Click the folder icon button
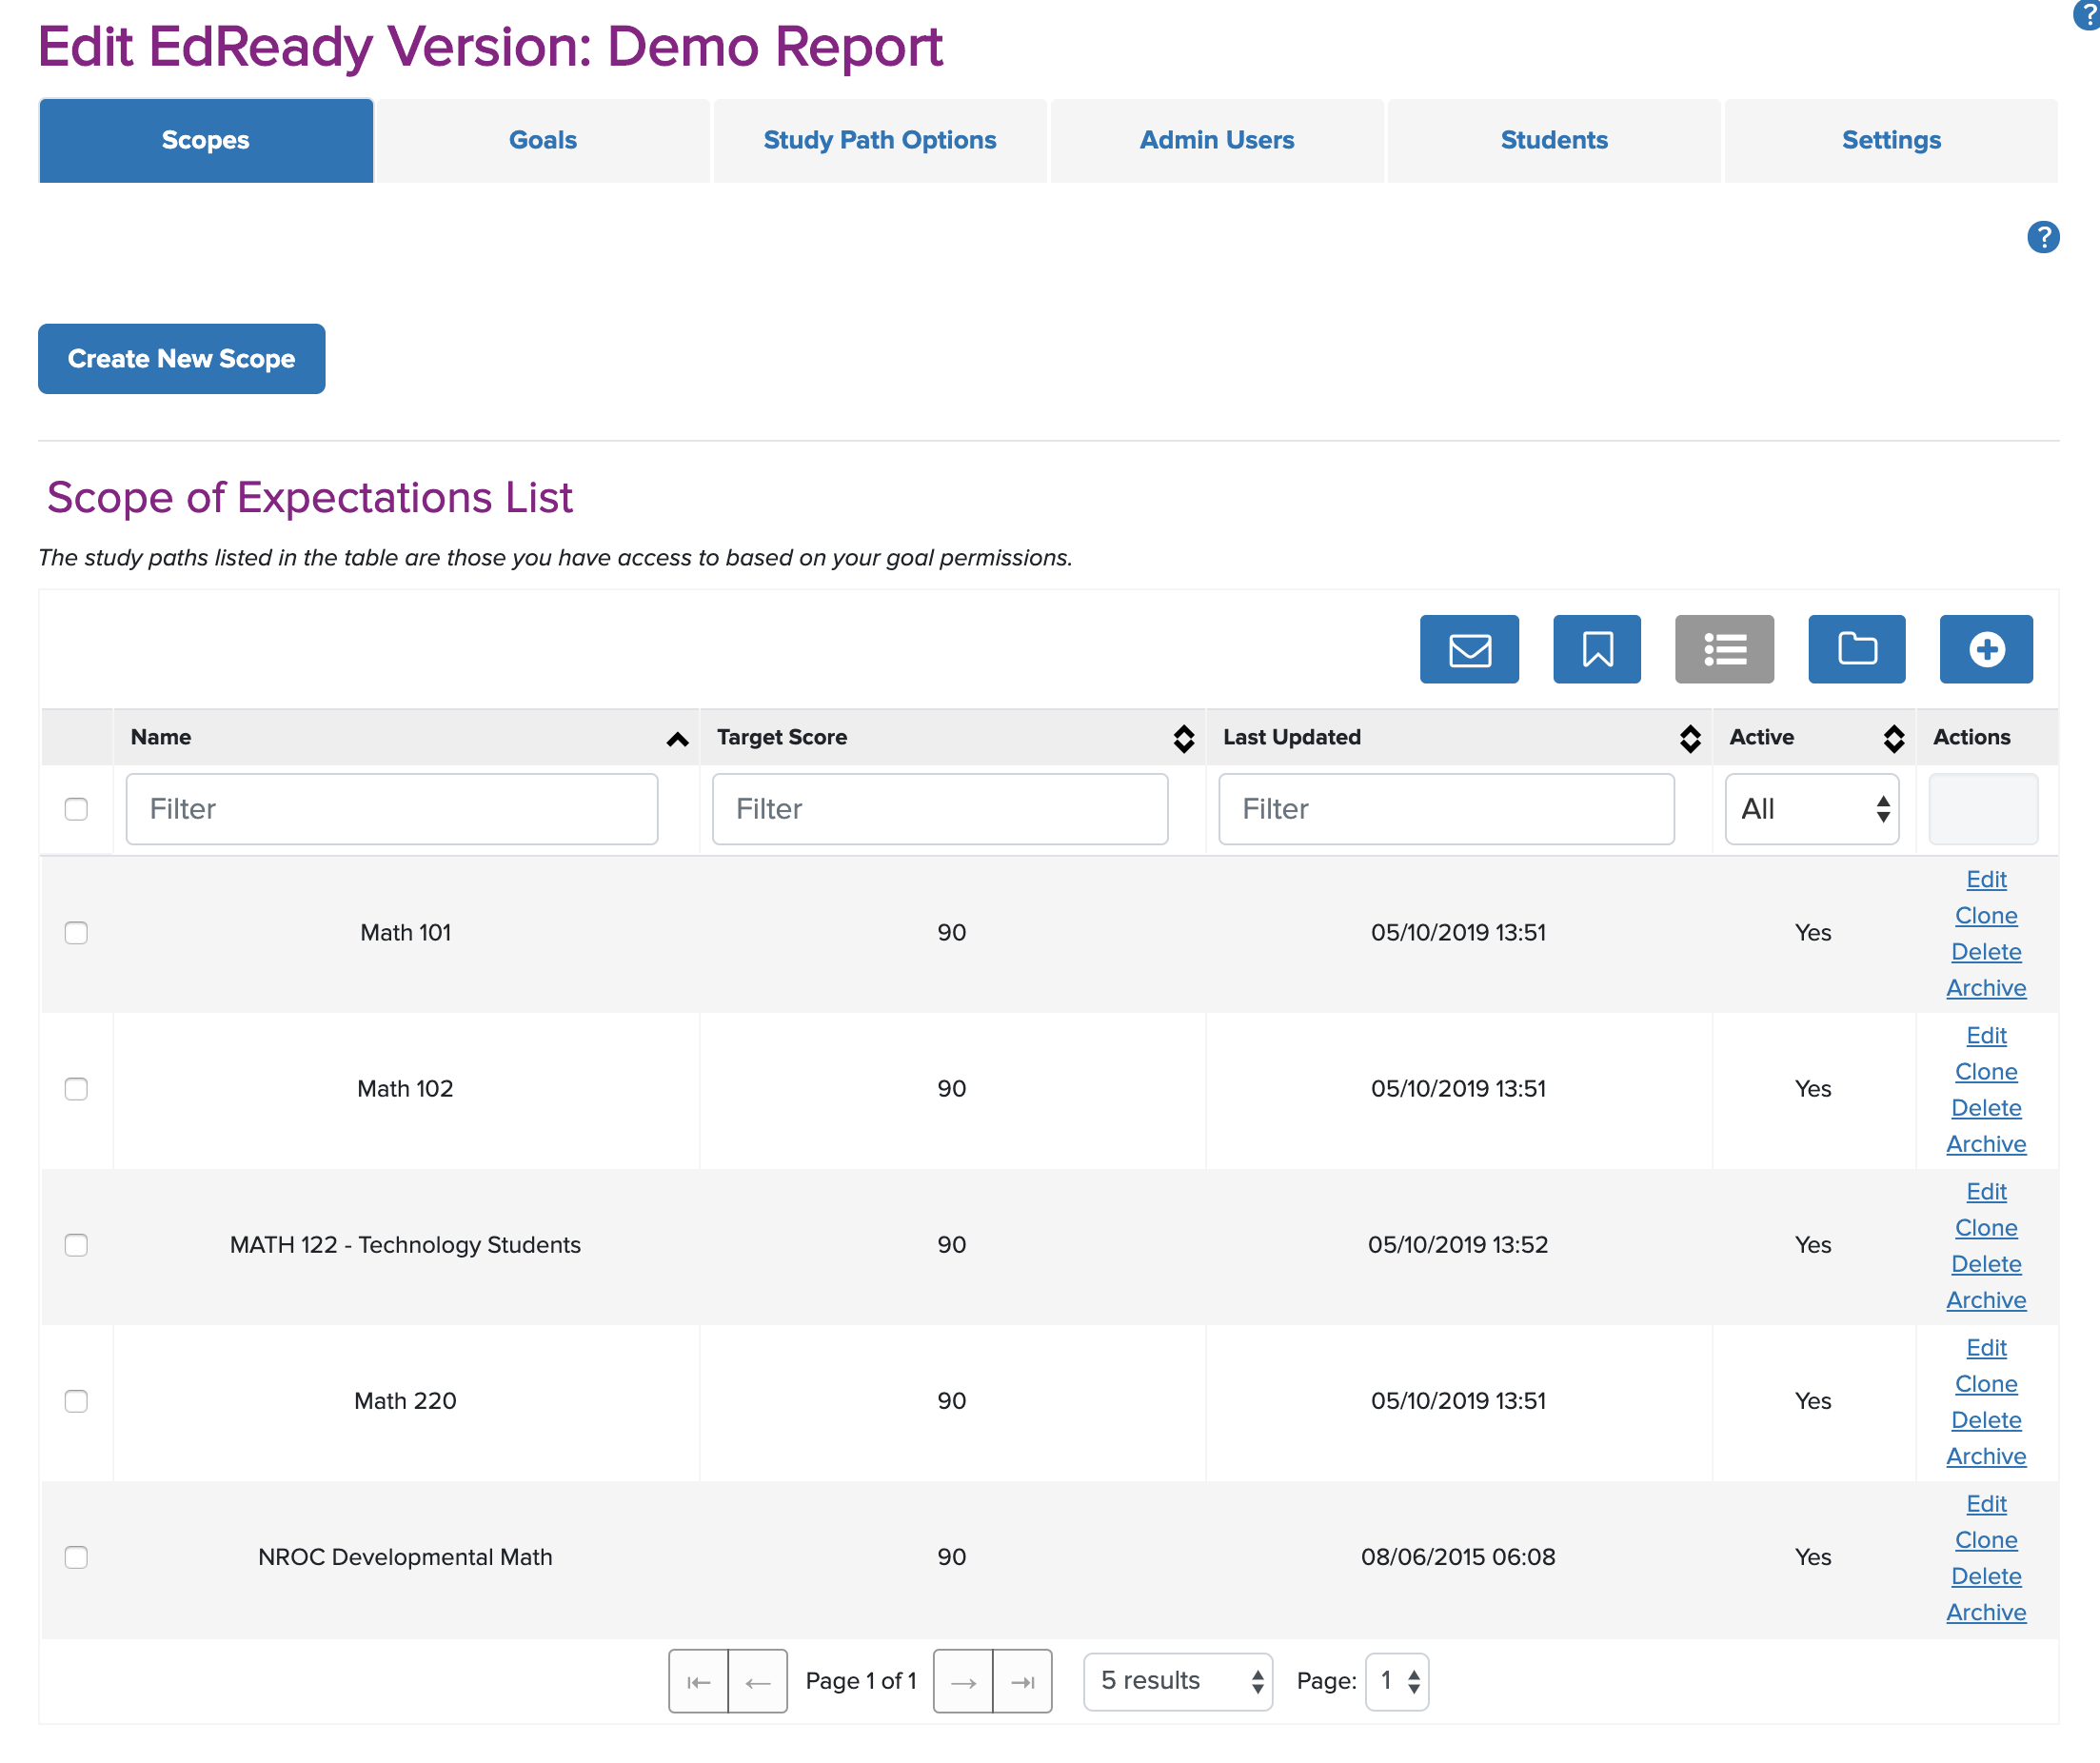Screen dimensions: 2100x1763 1857,649
